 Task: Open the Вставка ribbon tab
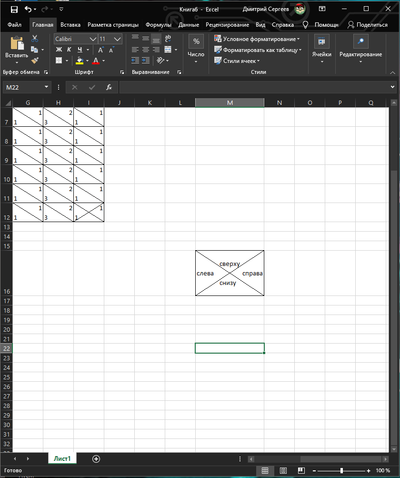coord(70,25)
